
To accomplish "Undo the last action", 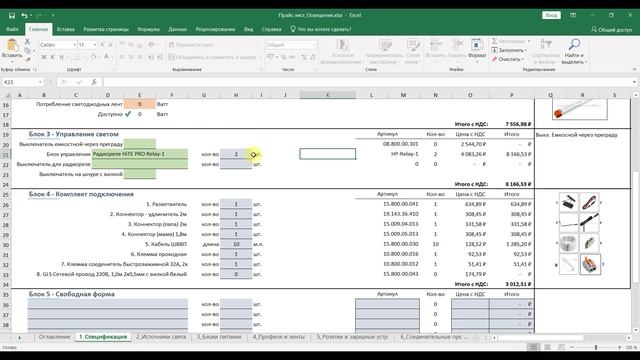I will point(24,16).
